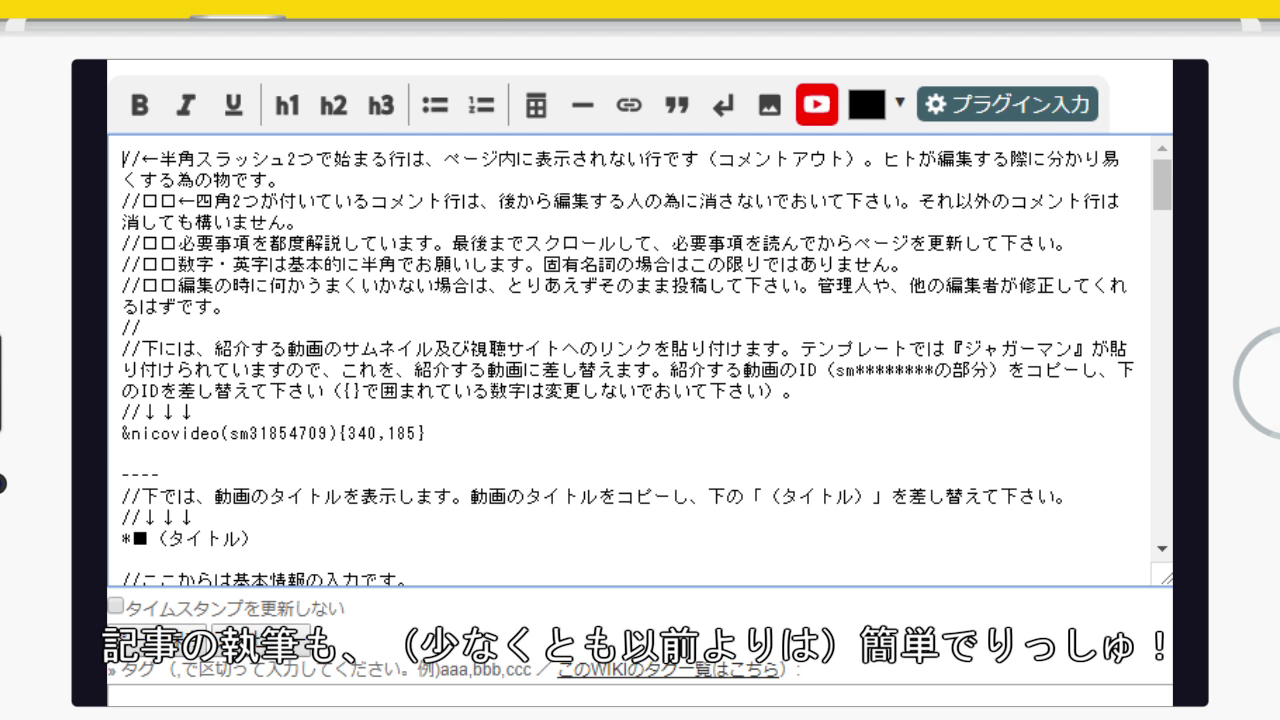The image size is (1280, 720).
Task: Insert a line break with the arrow icon
Action: (x=722, y=104)
